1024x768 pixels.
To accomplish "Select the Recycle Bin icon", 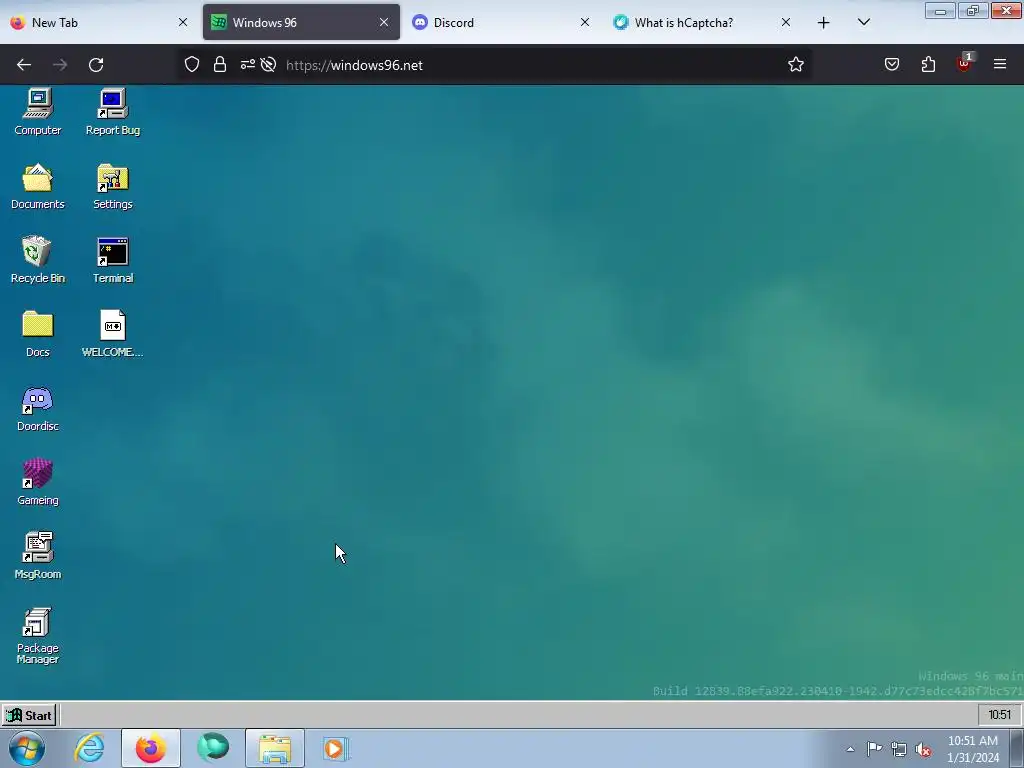I will 37,259.
